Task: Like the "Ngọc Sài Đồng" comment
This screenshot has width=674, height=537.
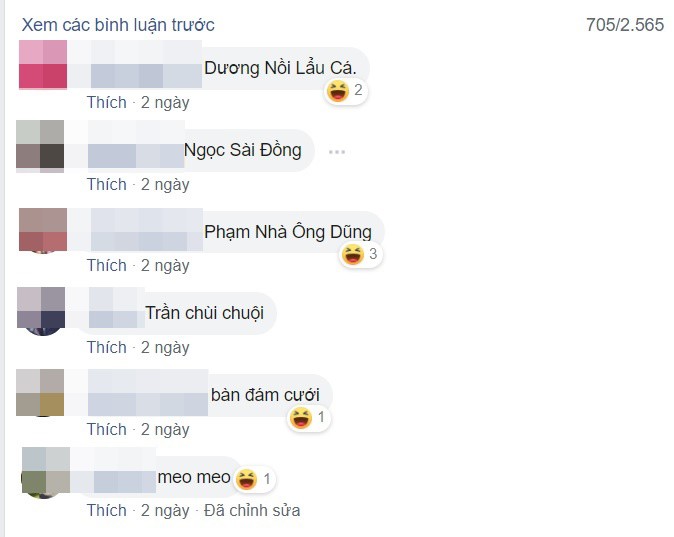Action: 107,184
